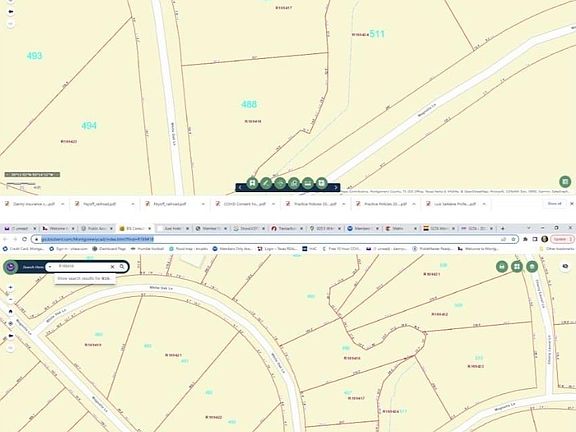Expand options for the COVID Consent download
576x432 pixels.
273,204
